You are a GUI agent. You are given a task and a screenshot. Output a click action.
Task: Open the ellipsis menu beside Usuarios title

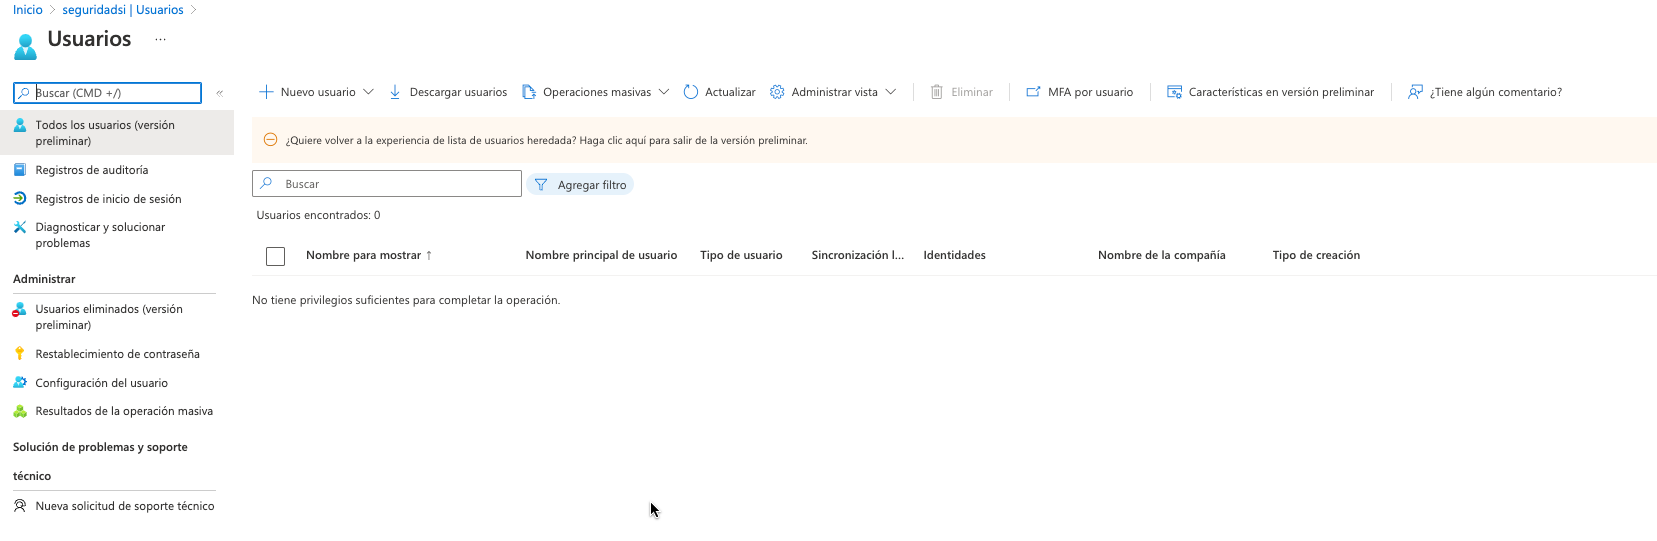160,40
